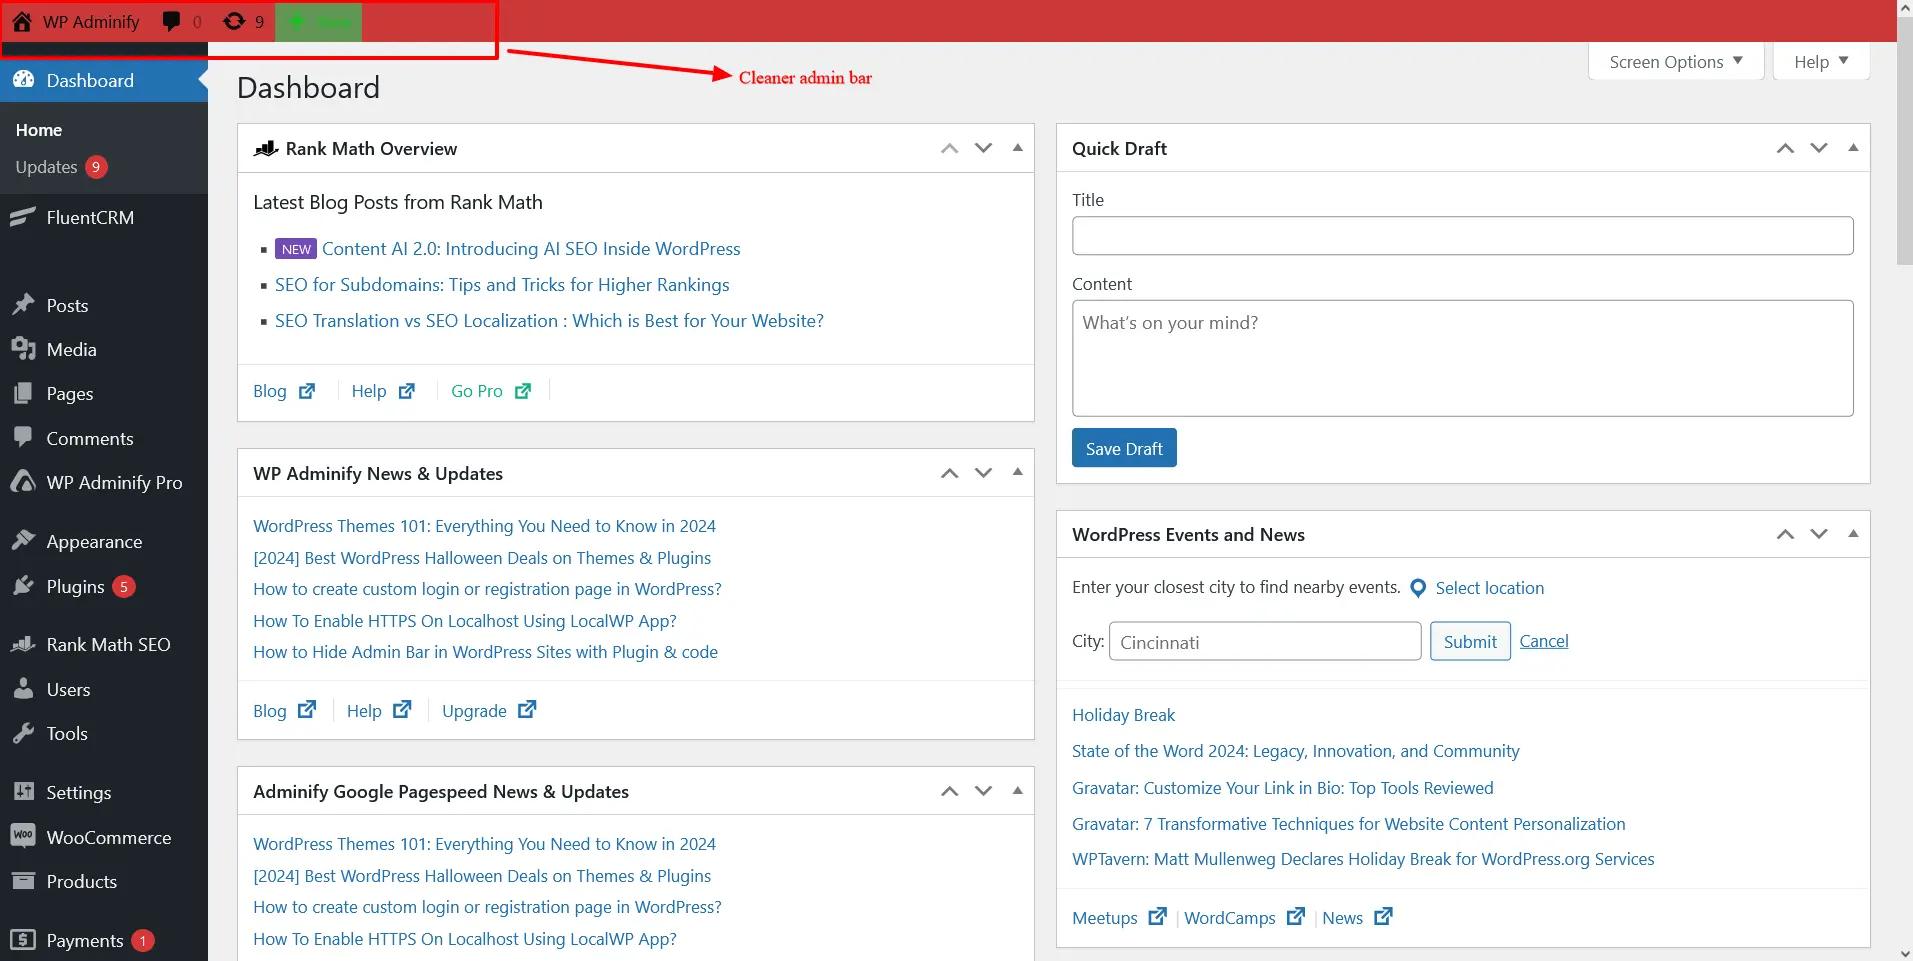
Task: Toggle WordPress Events and News panel
Action: [x=1853, y=534]
